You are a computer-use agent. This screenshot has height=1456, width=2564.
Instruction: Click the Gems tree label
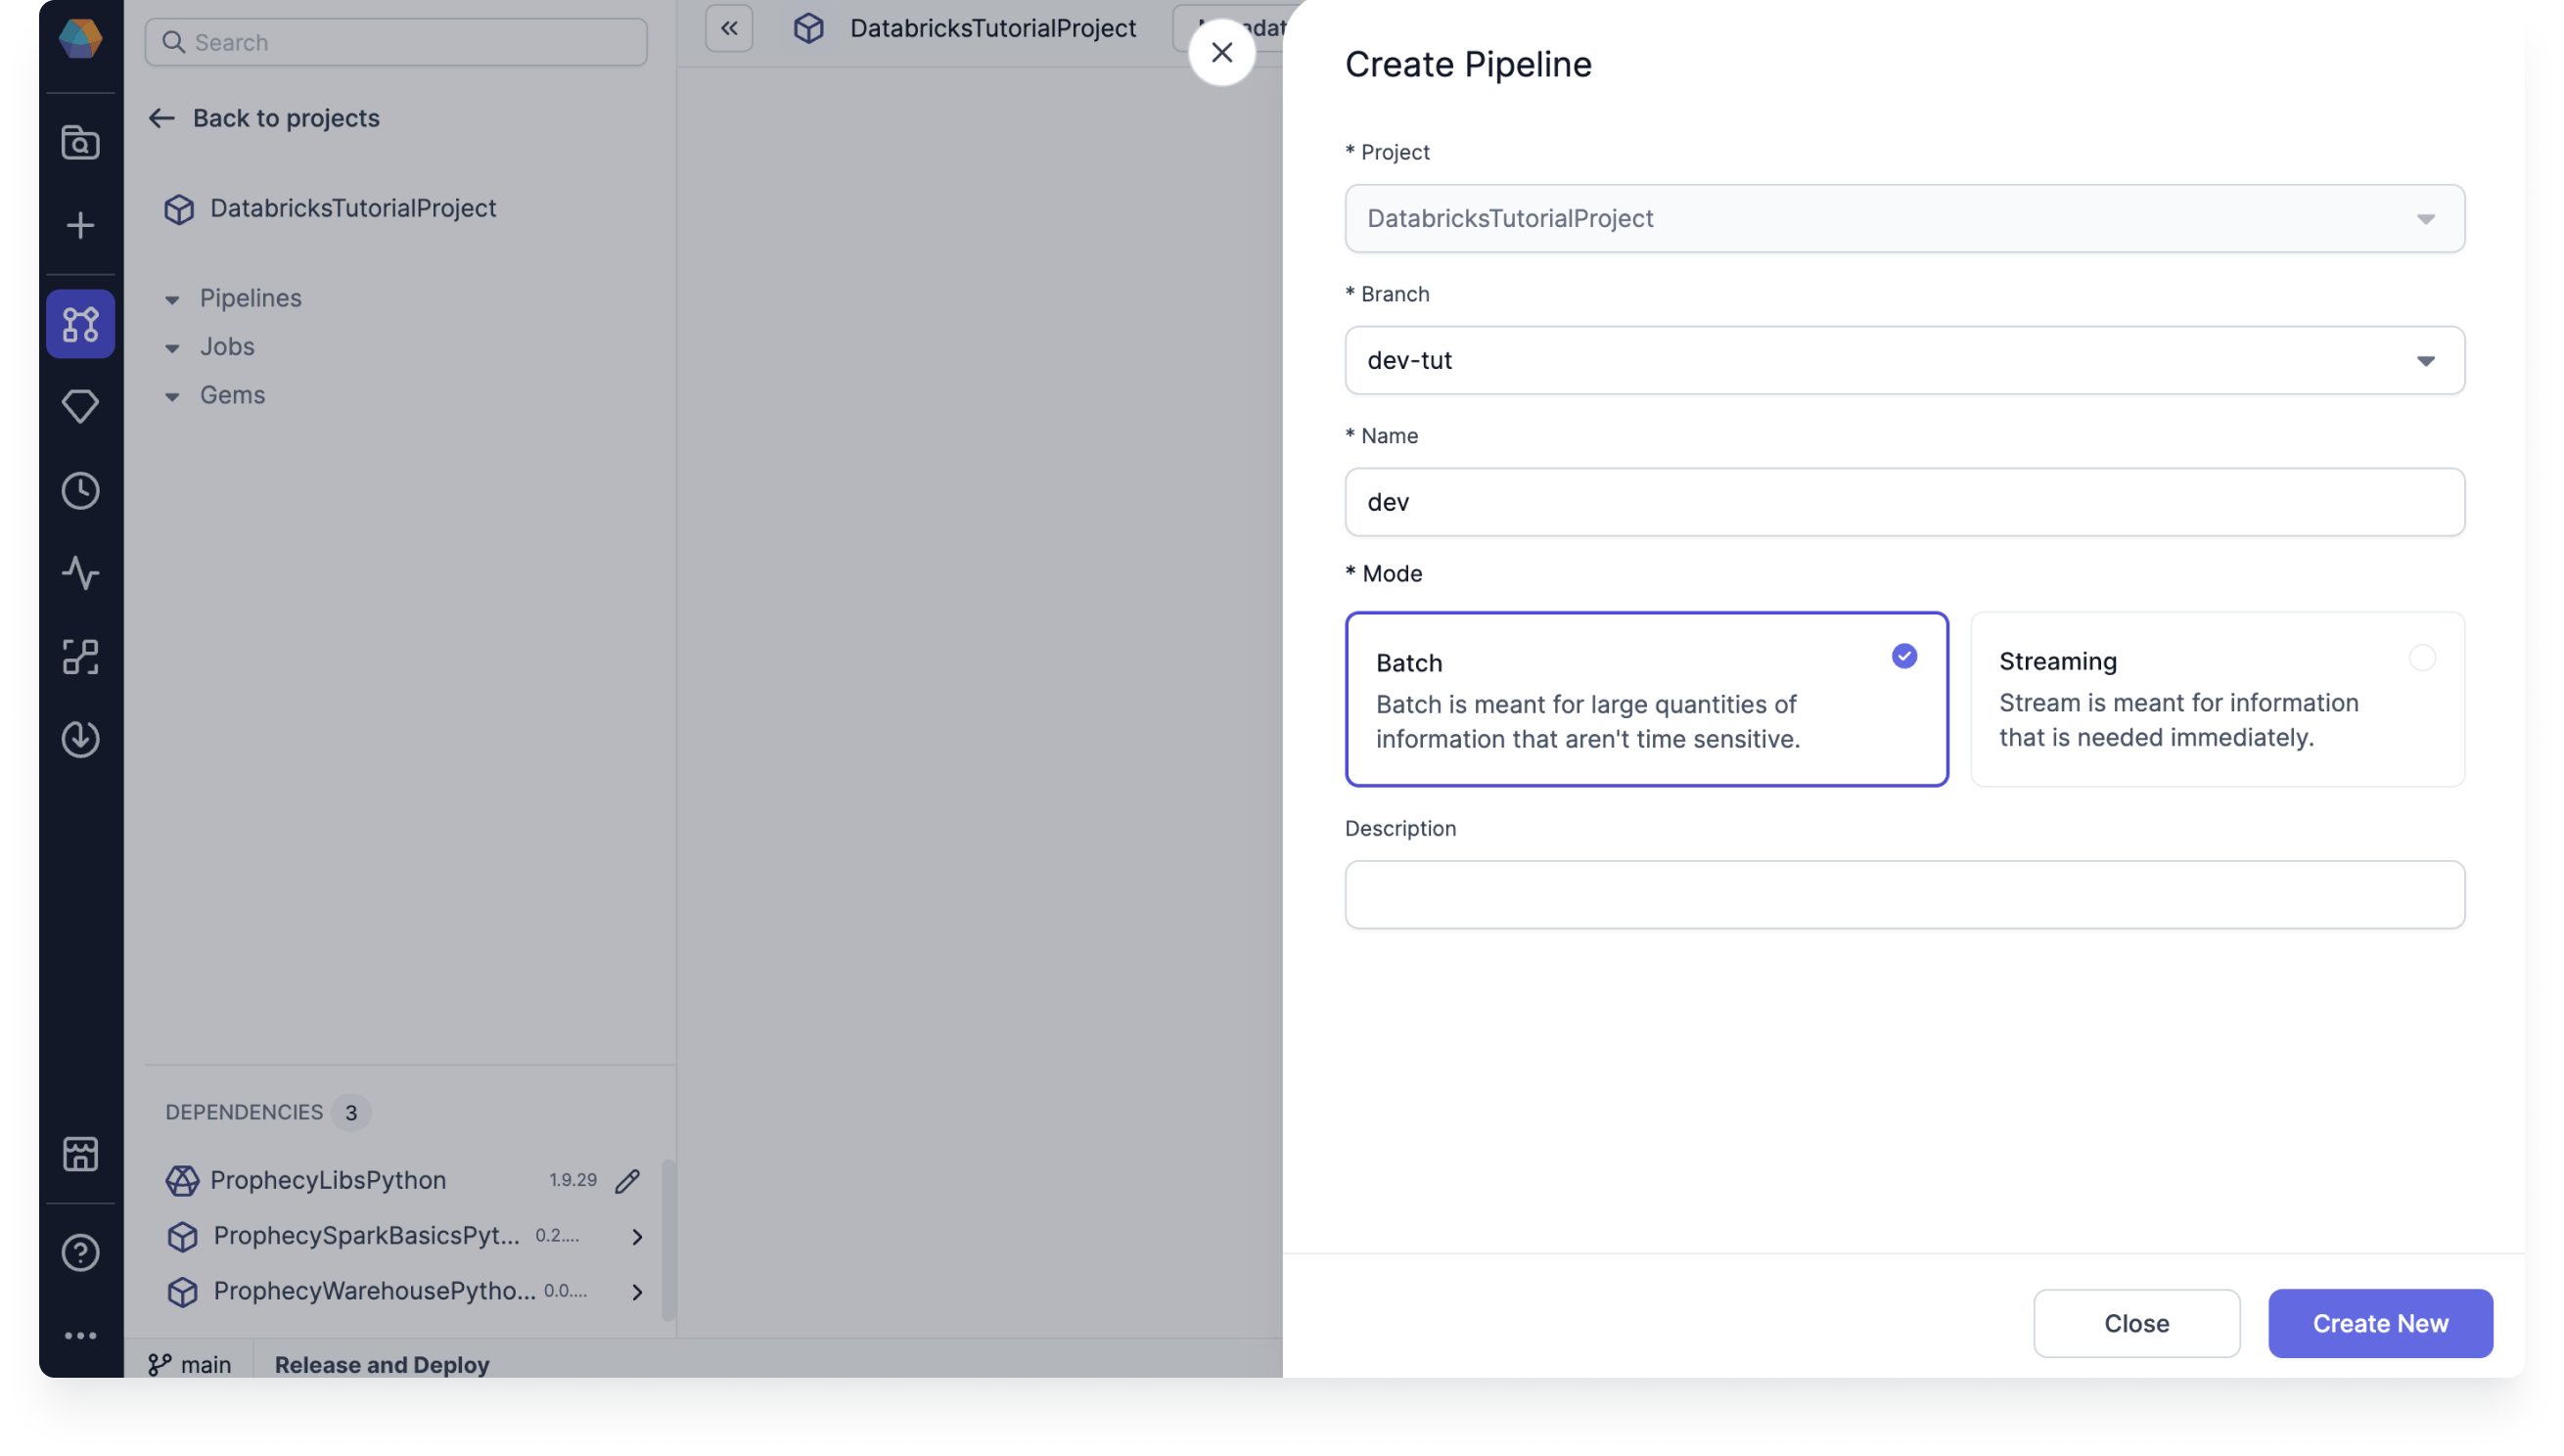(232, 395)
